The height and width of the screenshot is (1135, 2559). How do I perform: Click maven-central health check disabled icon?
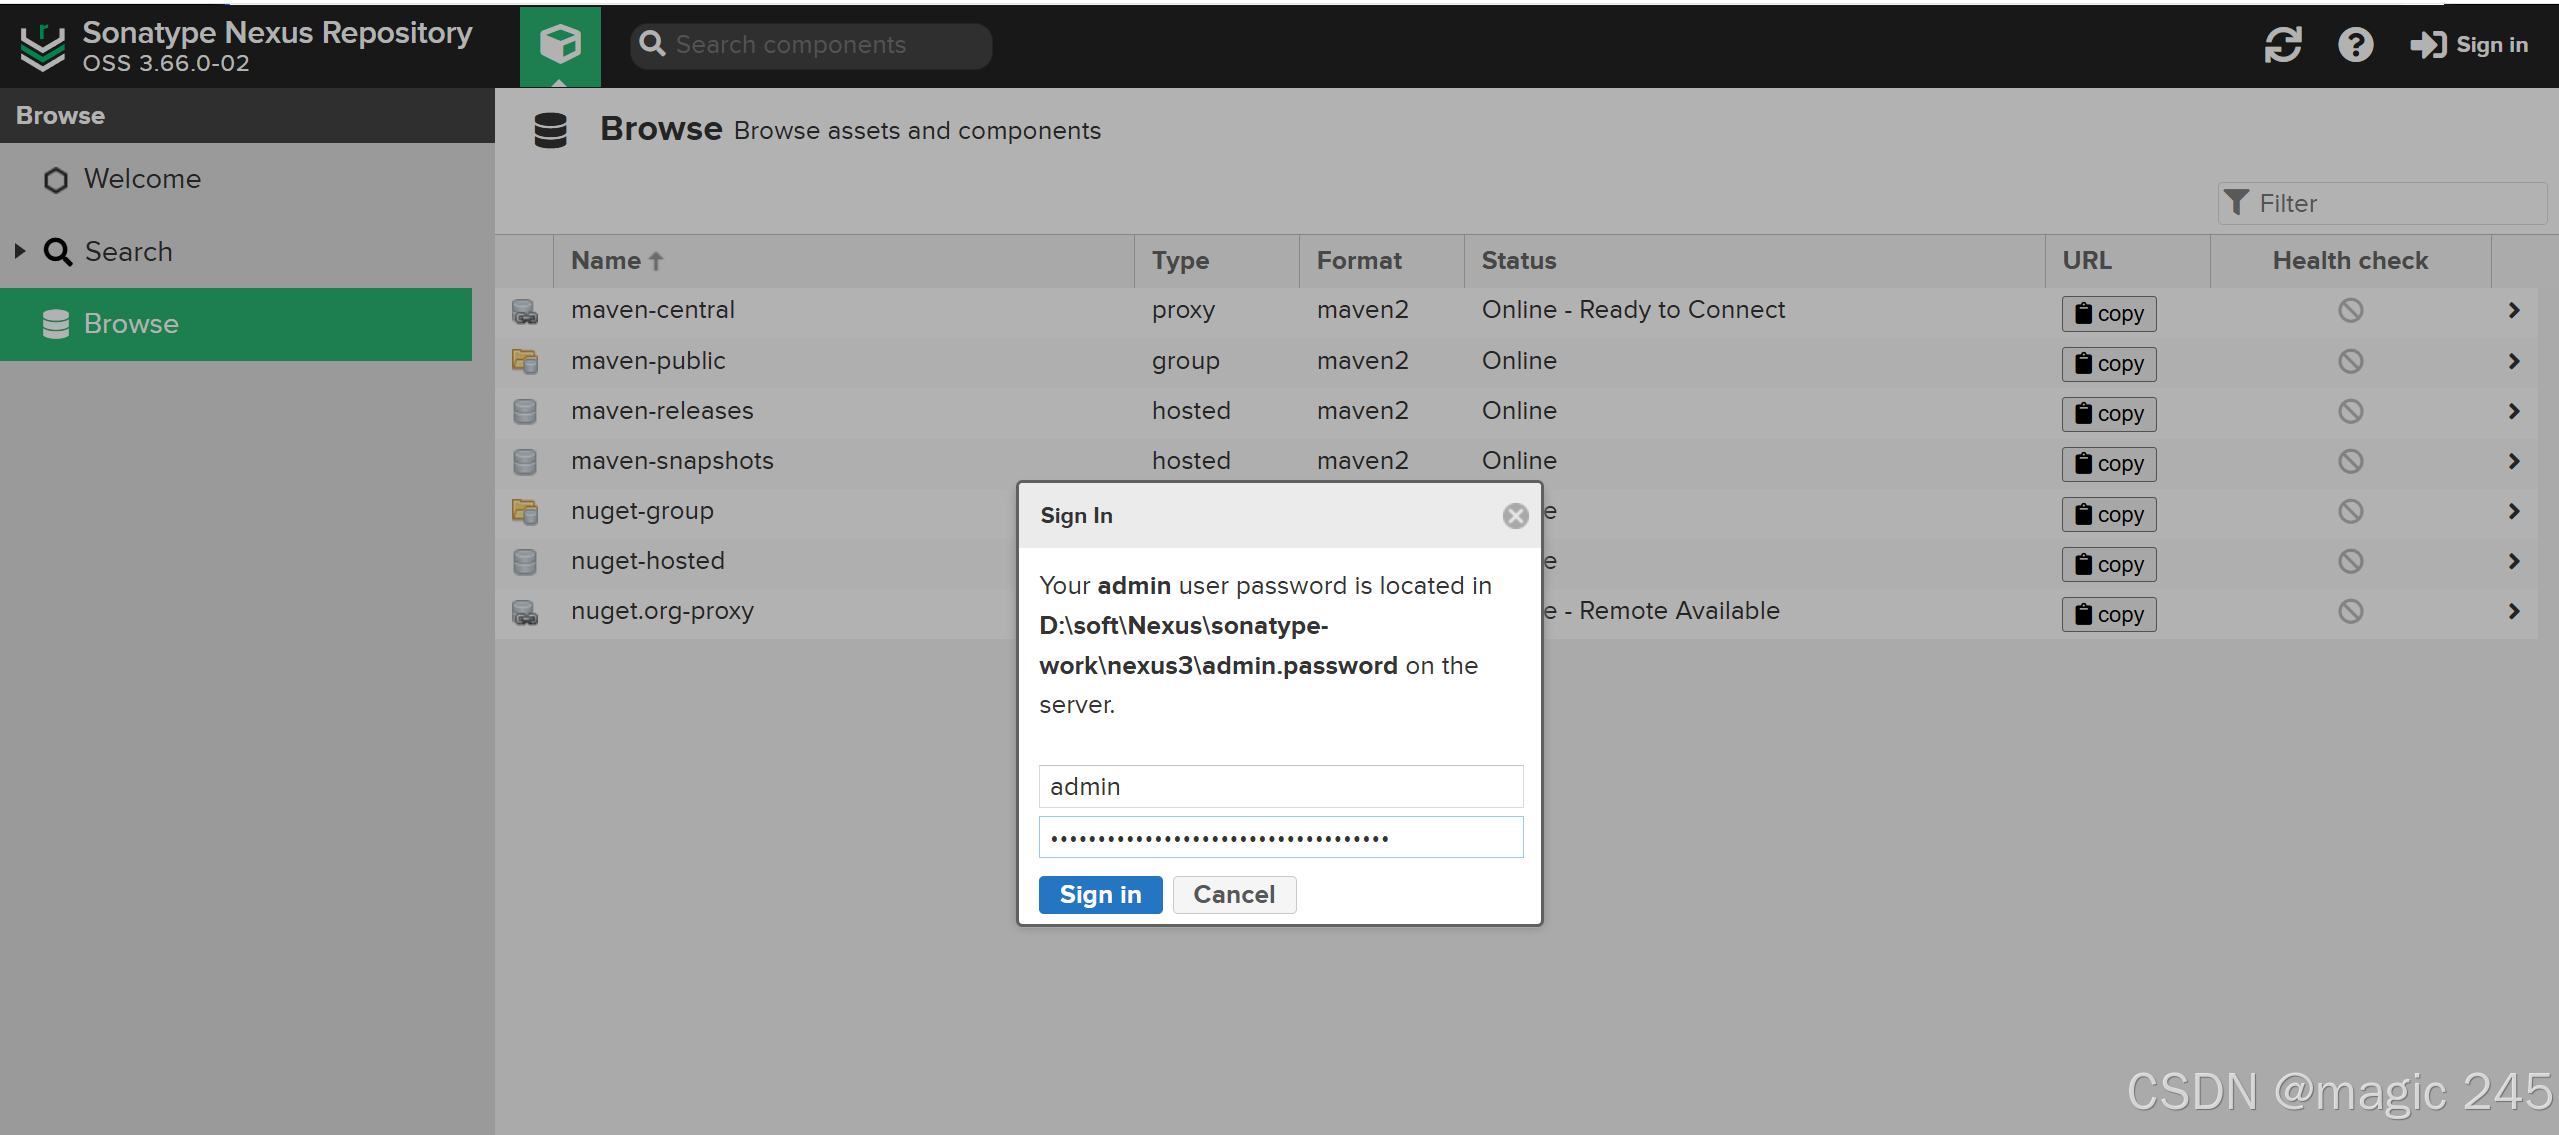[x=2350, y=311]
